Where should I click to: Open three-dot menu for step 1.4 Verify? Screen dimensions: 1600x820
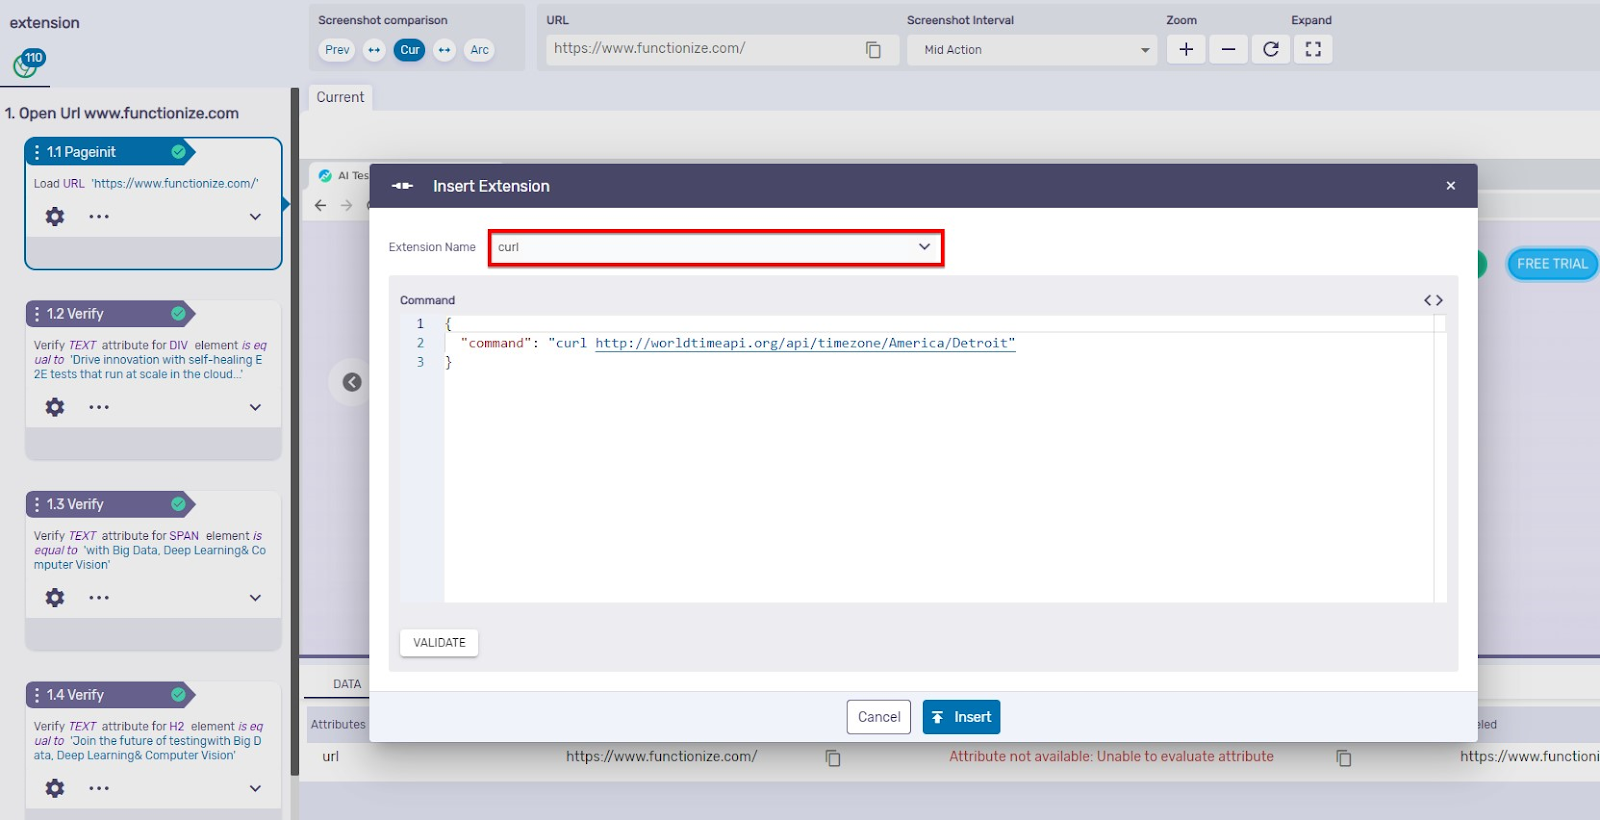click(x=99, y=788)
